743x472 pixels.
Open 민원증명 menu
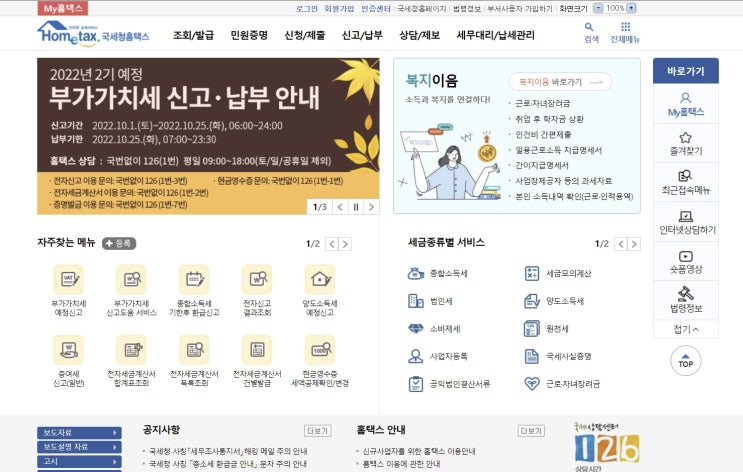249,35
